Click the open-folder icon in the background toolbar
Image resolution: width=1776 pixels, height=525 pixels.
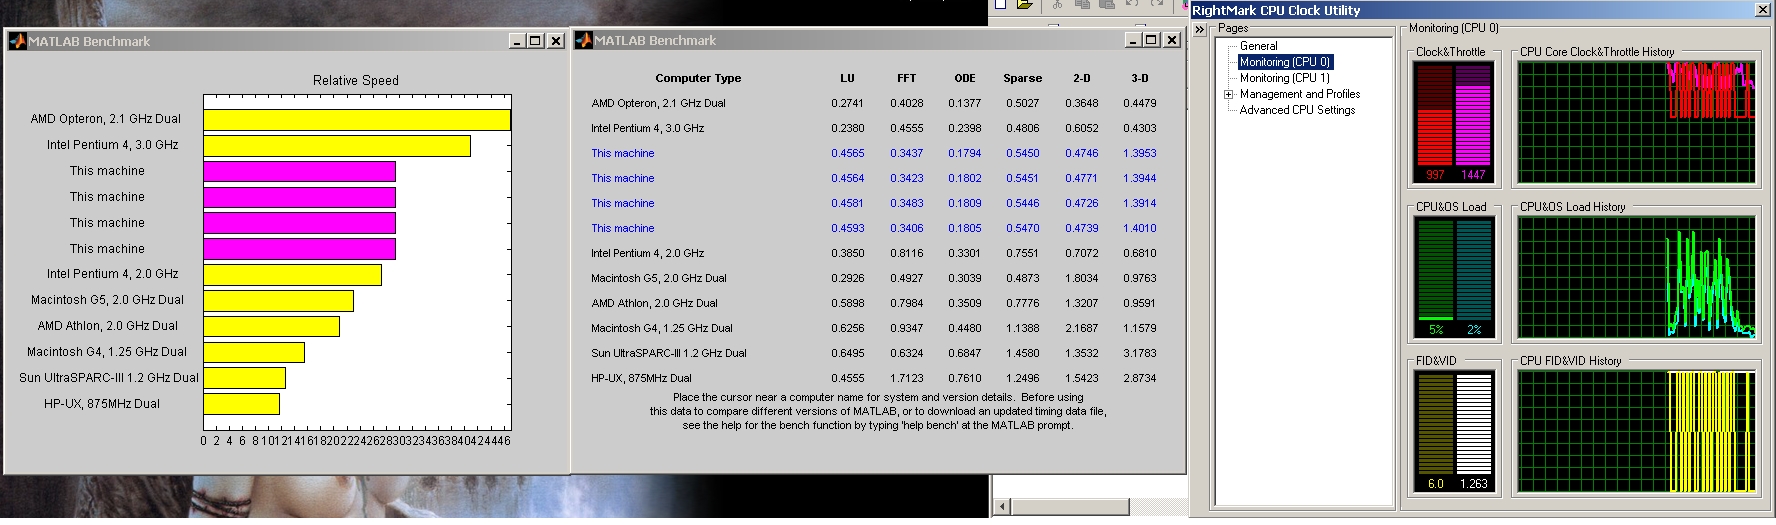1024,4
